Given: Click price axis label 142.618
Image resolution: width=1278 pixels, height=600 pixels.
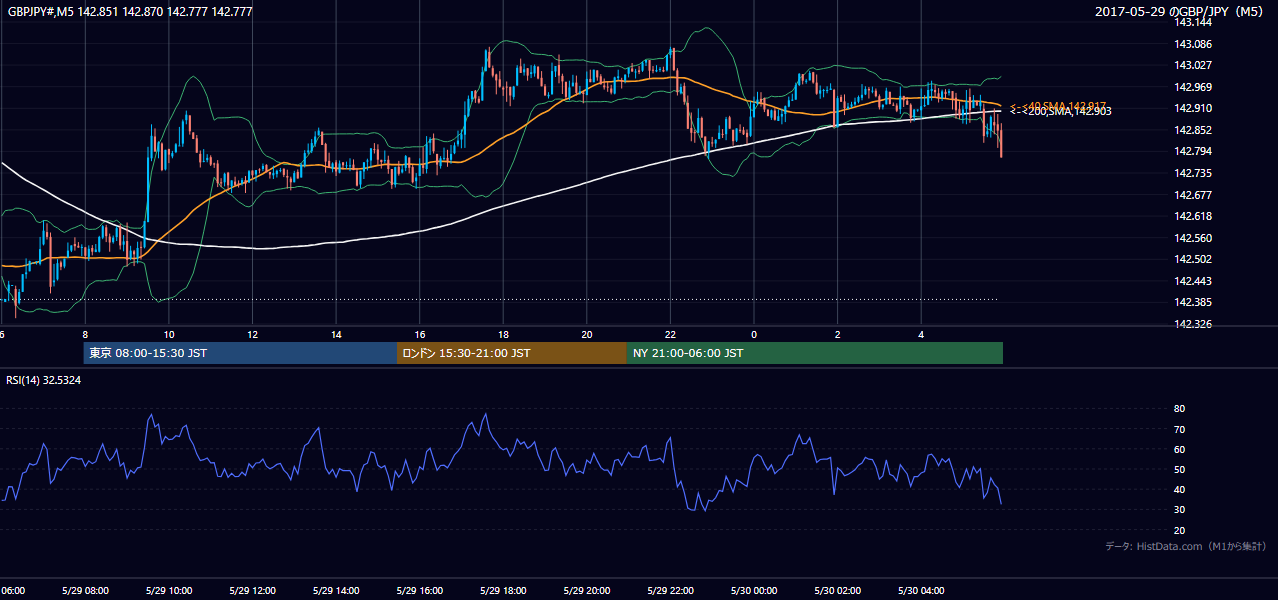Looking at the screenshot, I should [x=1192, y=216].
